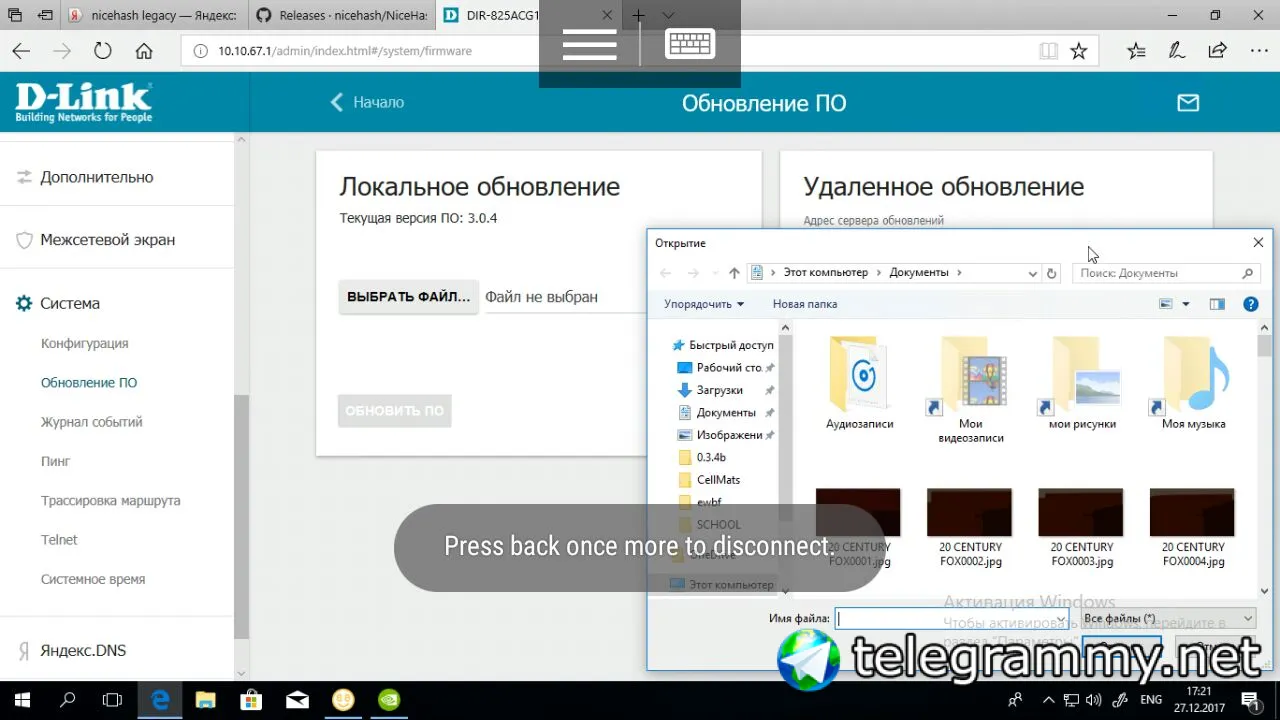This screenshot has width=1280, height=720.
Task: Click Новая папка in the dialog toolbar
Action: coord(805,304)
